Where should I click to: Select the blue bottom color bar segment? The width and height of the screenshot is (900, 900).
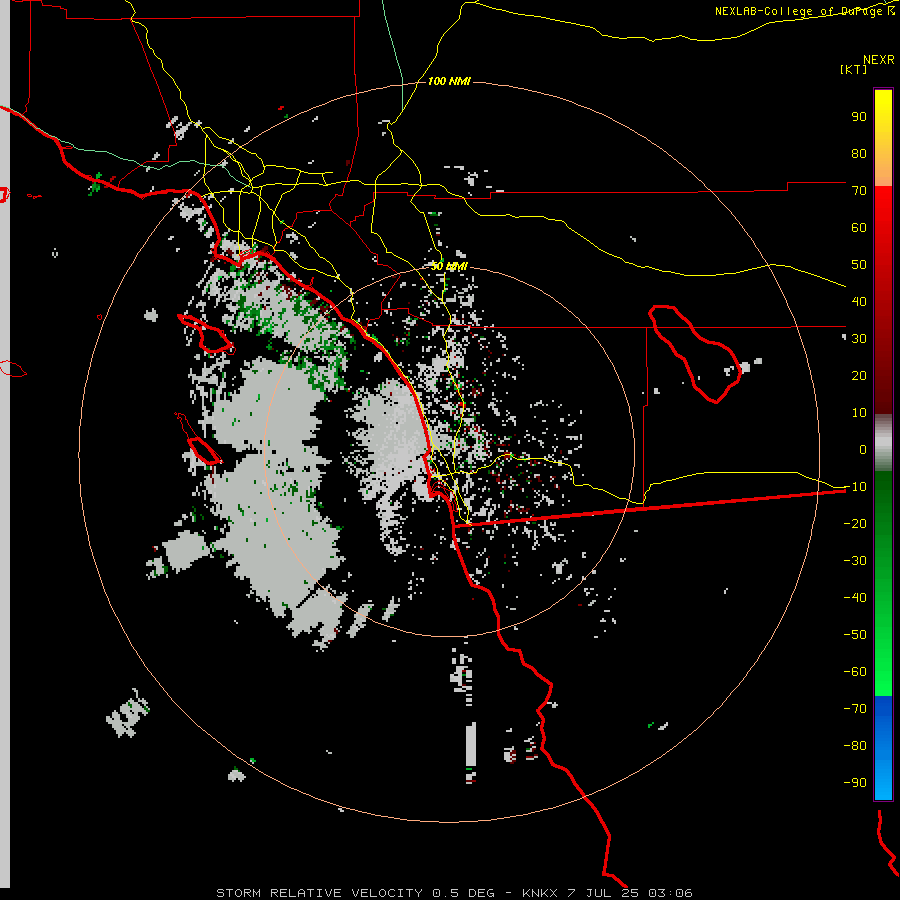tap(883, 748)
